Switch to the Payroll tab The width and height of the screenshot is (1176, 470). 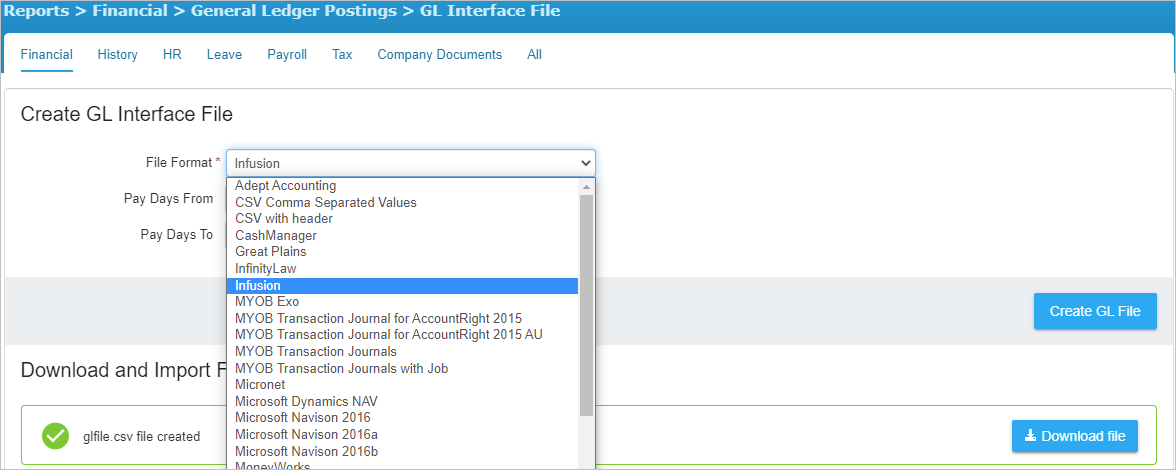[x=287, y=55]
